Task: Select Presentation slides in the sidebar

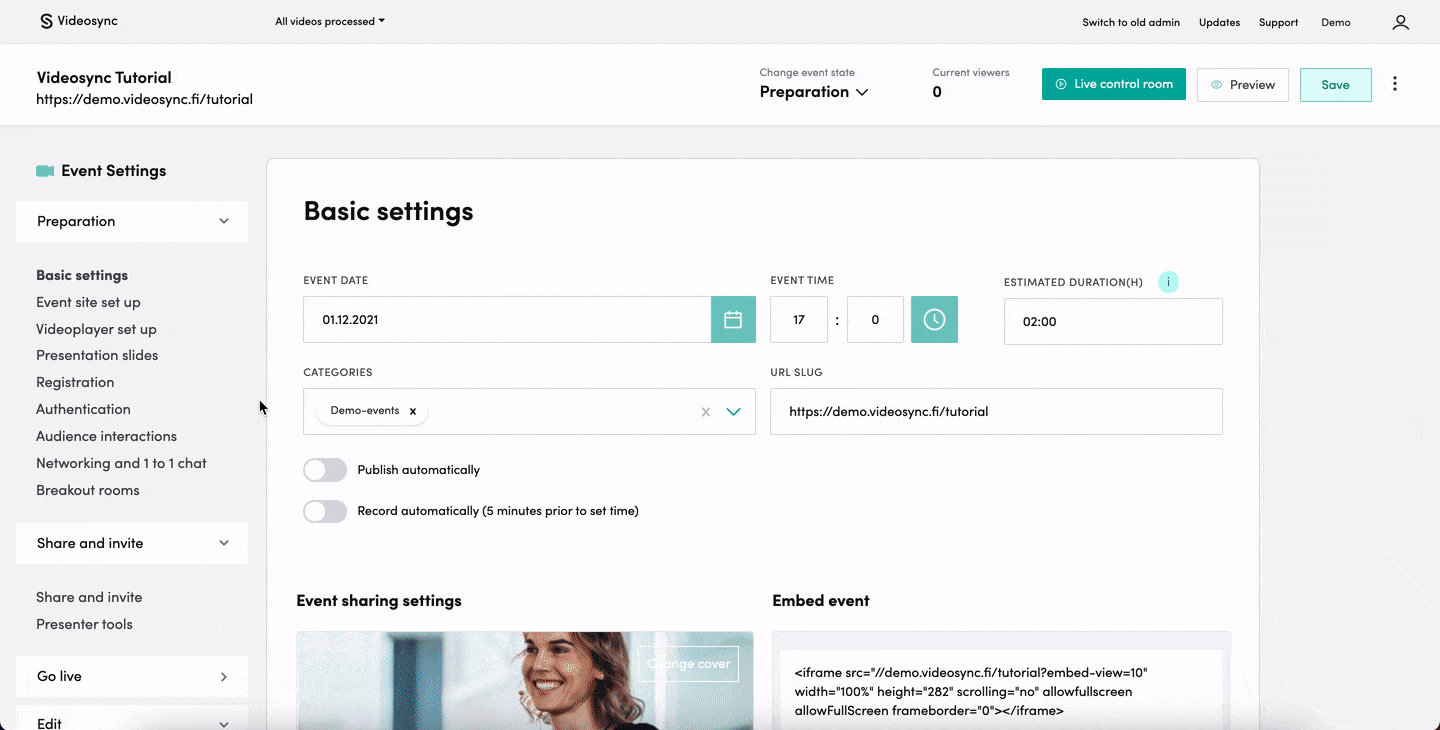Action: click(x=97, y=355)
